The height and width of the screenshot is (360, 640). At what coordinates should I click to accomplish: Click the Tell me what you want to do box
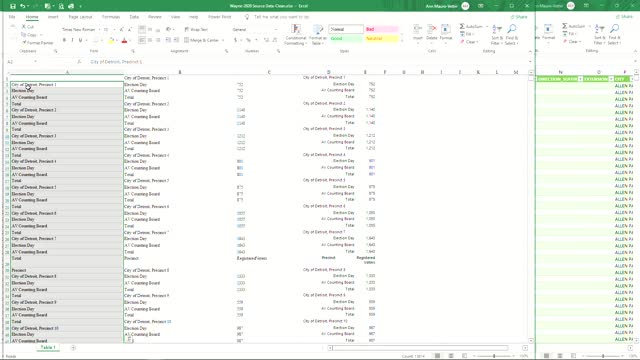(x=281, y=17)
